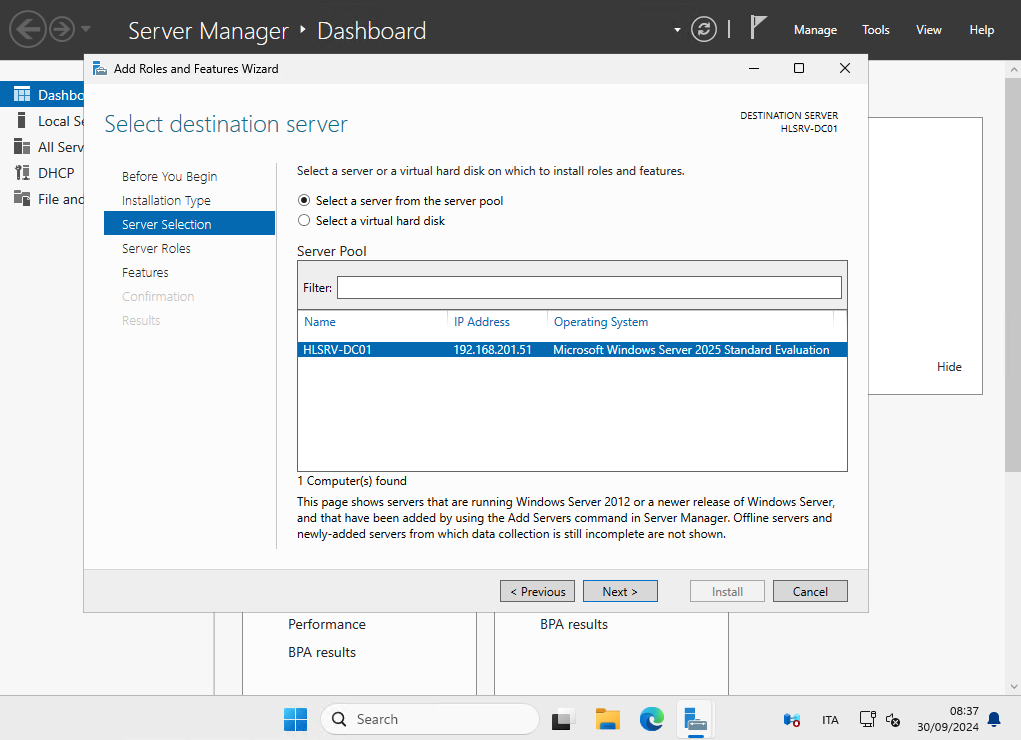This screenshot has height=740, width=1021.
Task: Open the notifications flag icon
Action: click(x=758, y=28)
